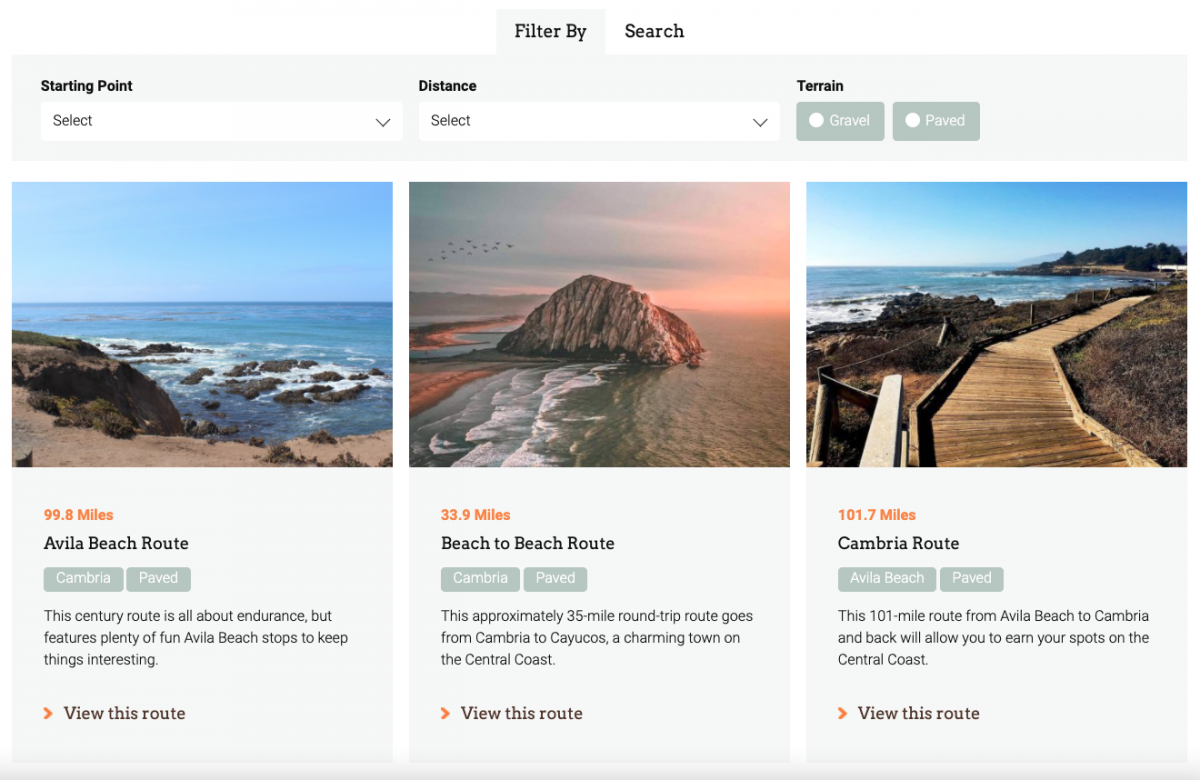1200x780 pixels.
Task: Click Avila Beach tag on Cambria Route card
Action: (887, 578)
